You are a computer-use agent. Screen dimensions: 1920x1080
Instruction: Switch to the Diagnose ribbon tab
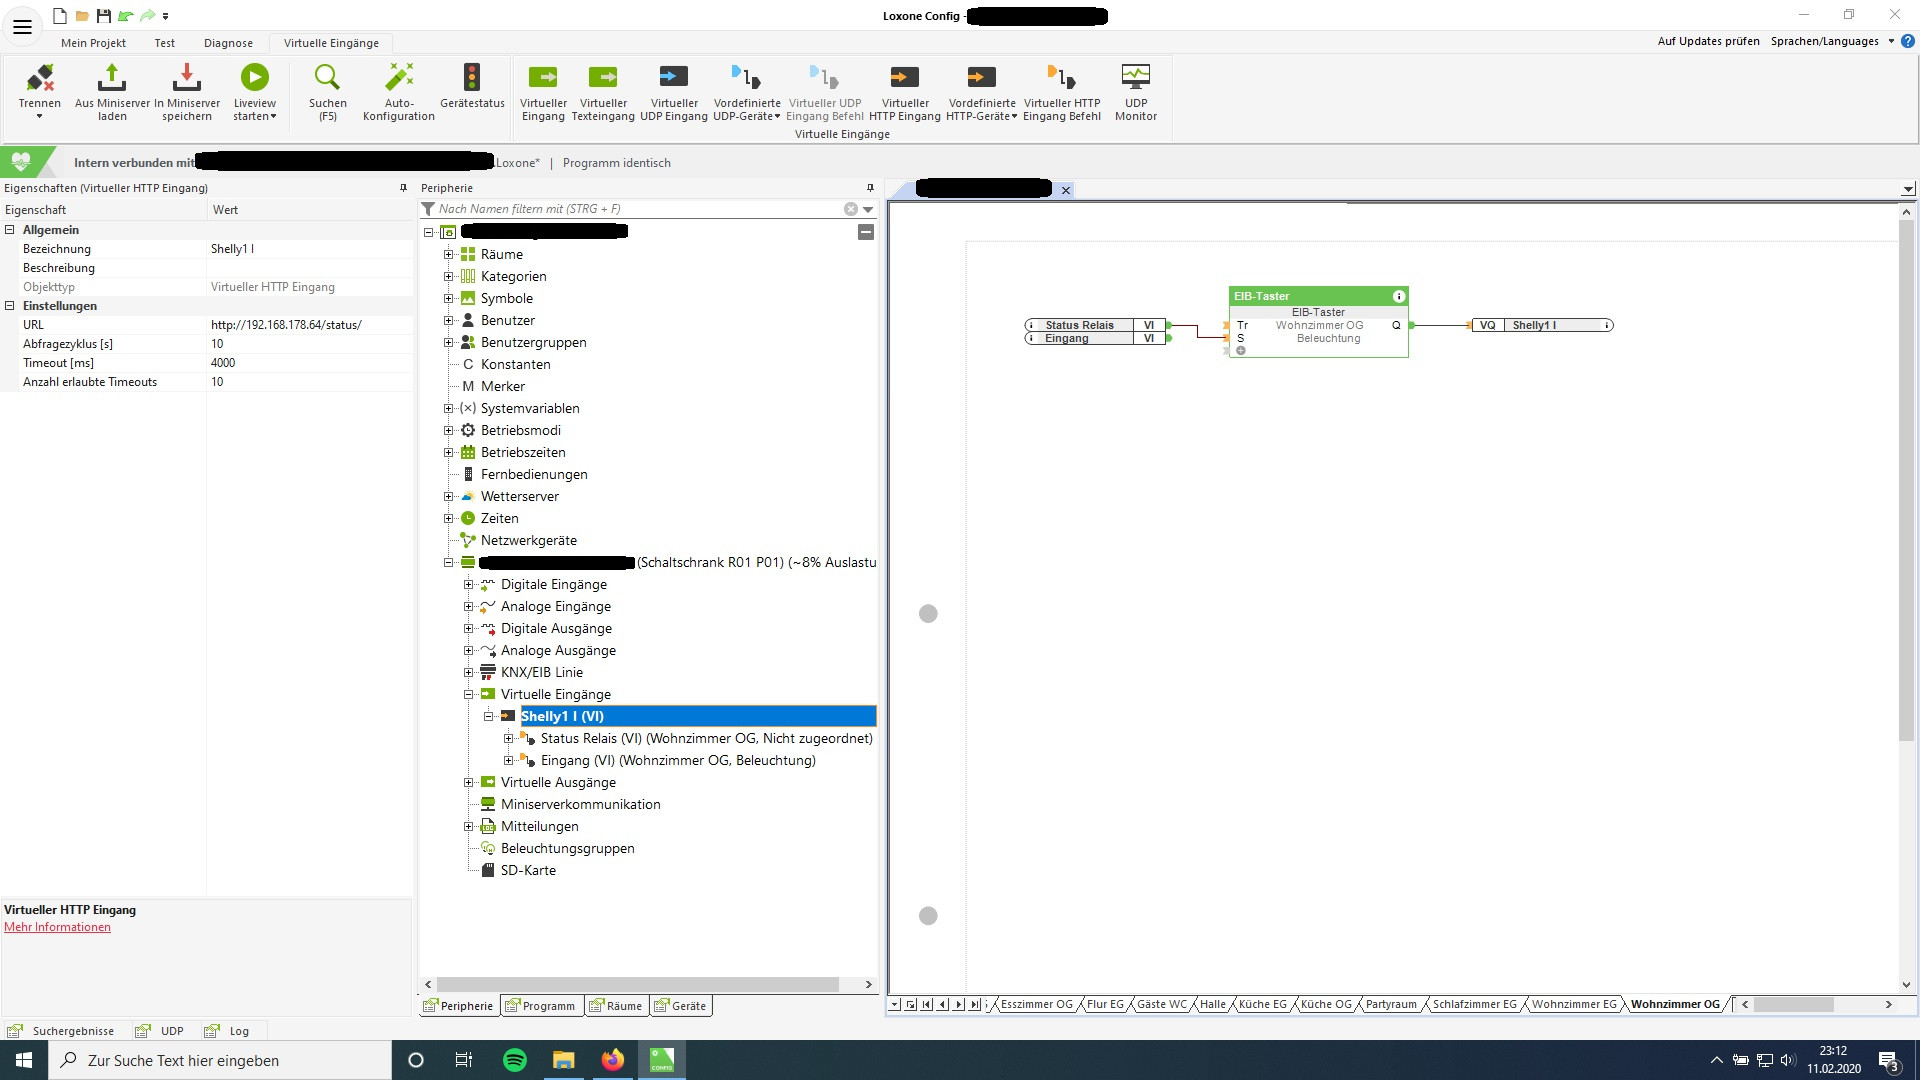coord(228,43)
